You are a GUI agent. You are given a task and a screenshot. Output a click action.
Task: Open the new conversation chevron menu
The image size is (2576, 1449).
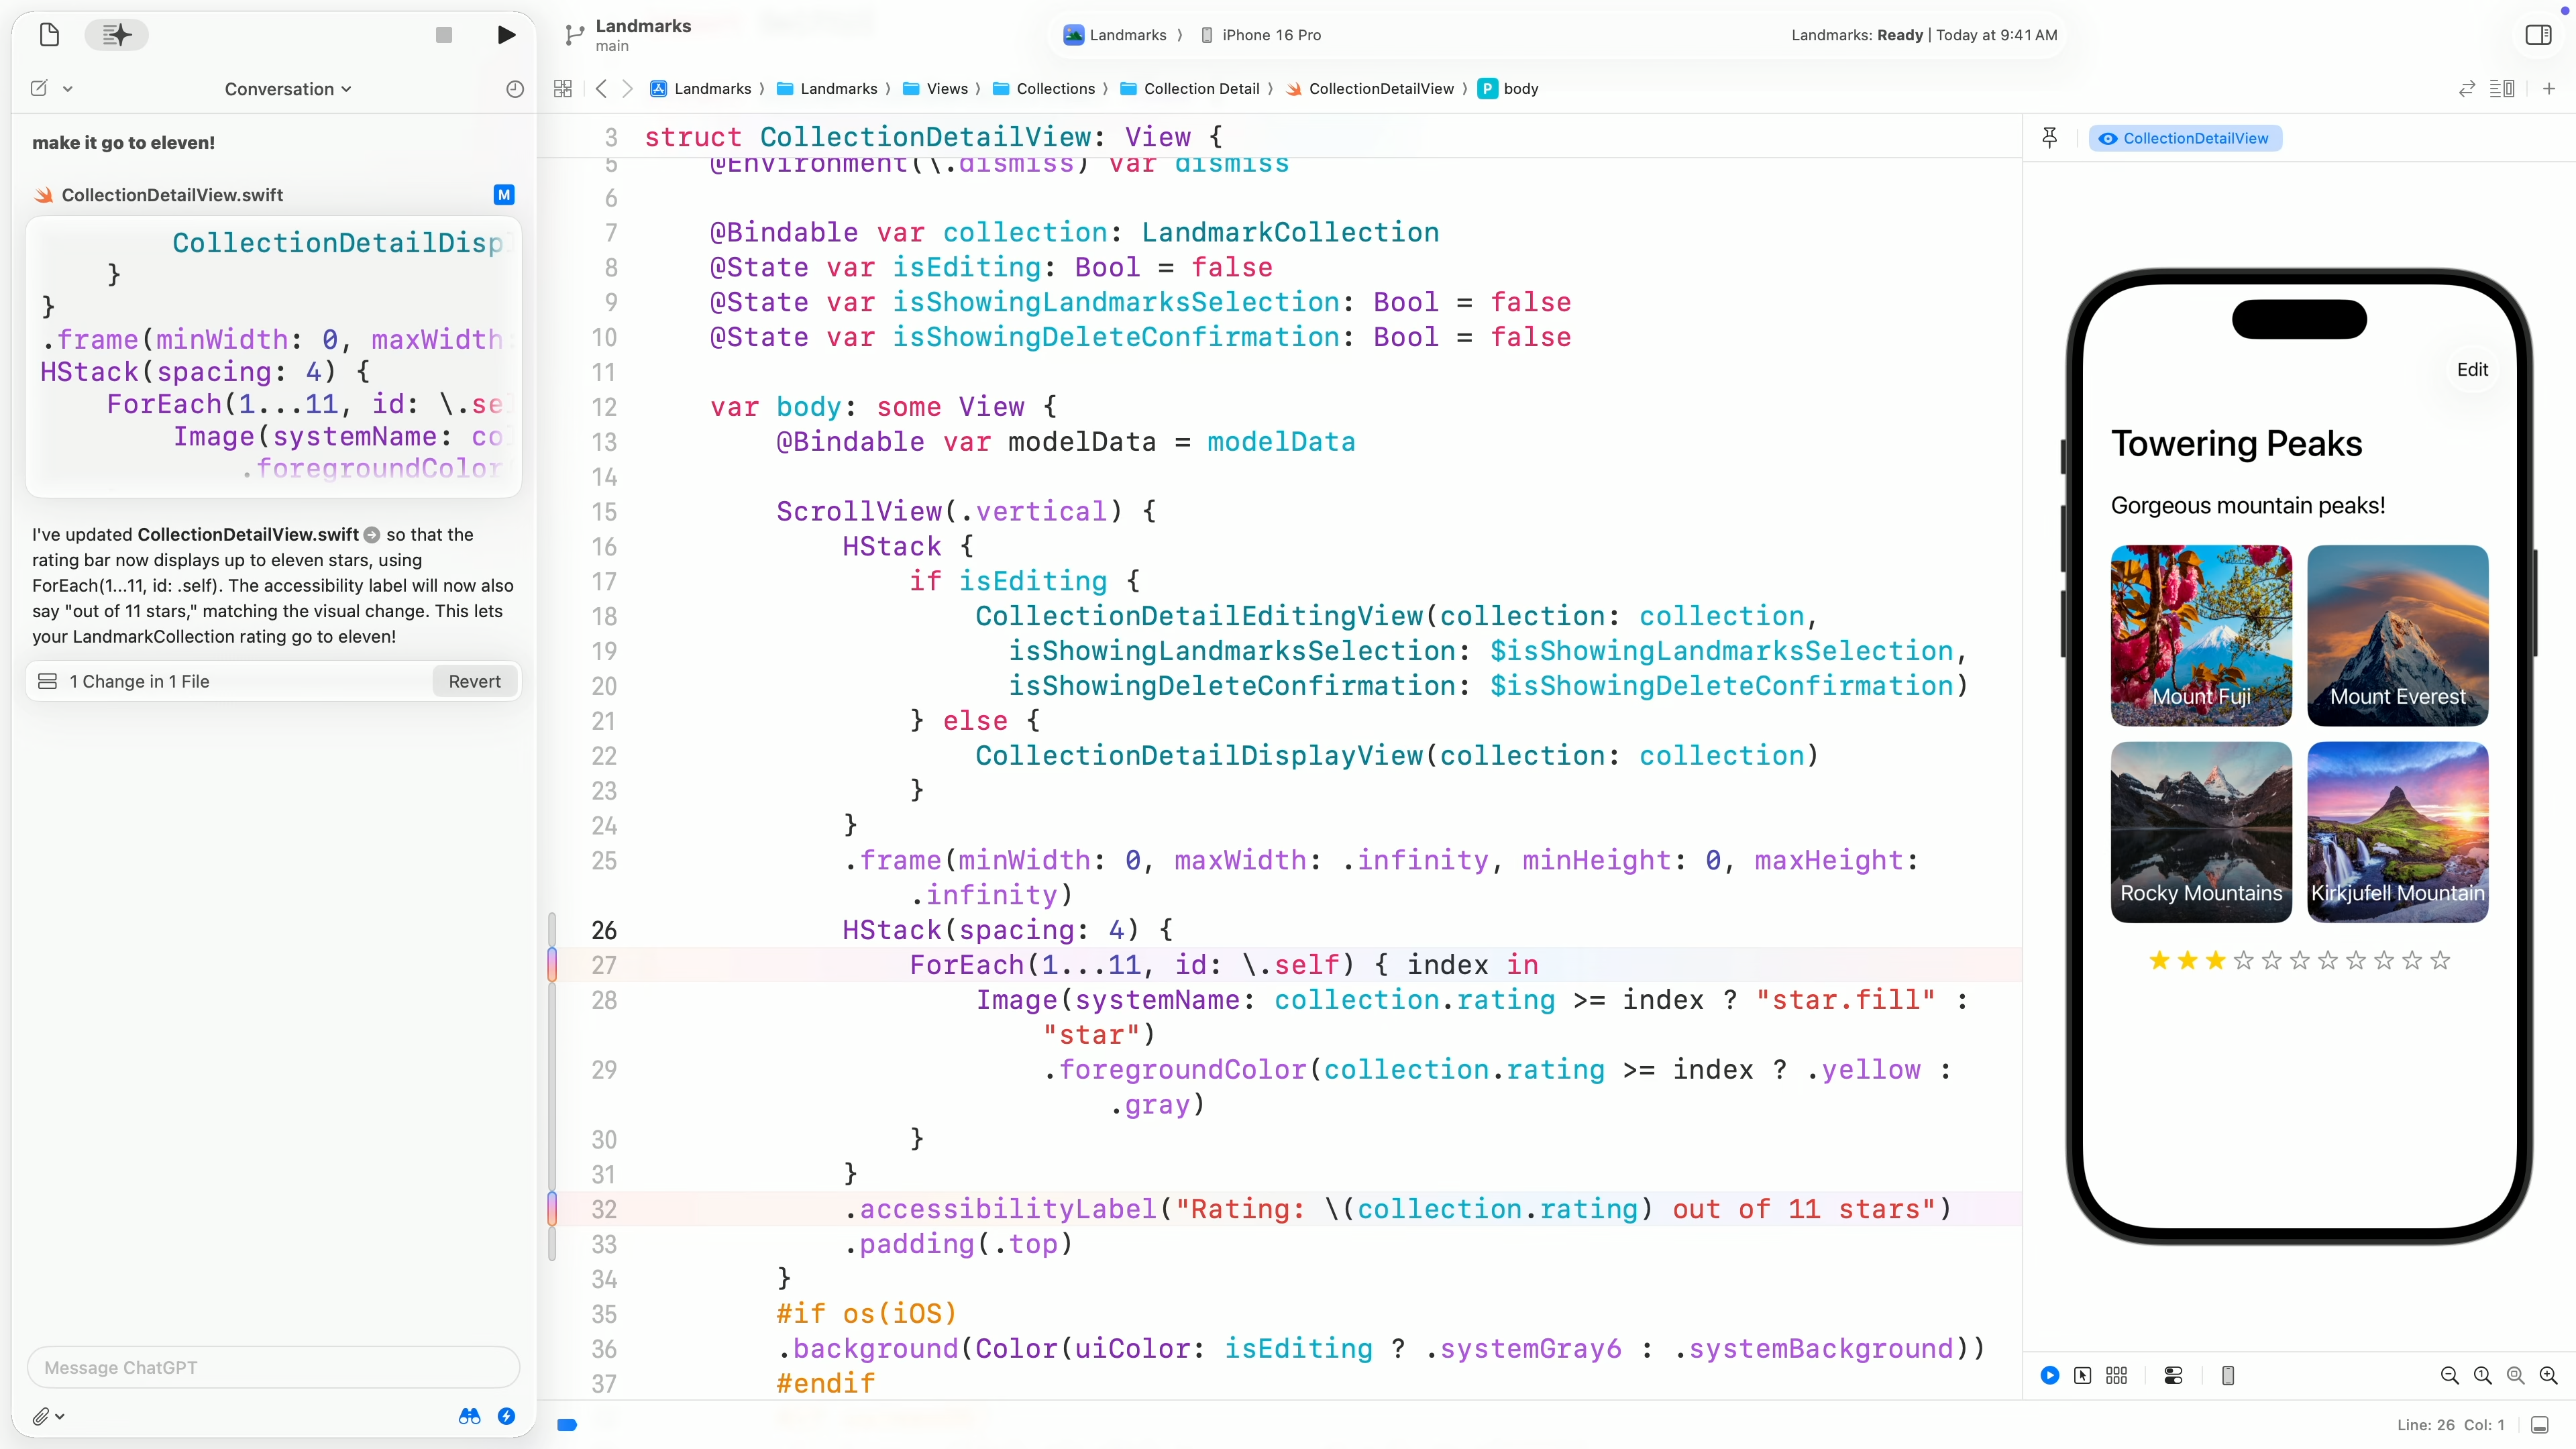pos(68,89)
